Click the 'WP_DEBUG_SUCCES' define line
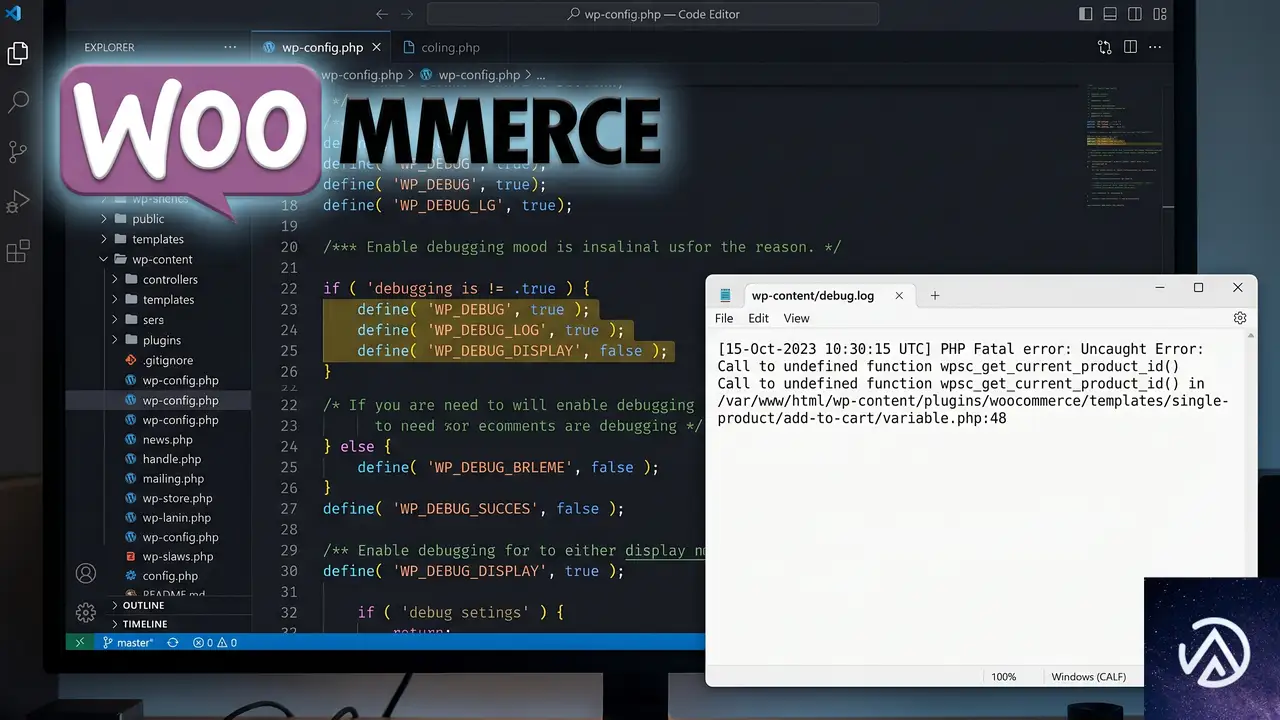1280x720 pixels. pos(473,509)
